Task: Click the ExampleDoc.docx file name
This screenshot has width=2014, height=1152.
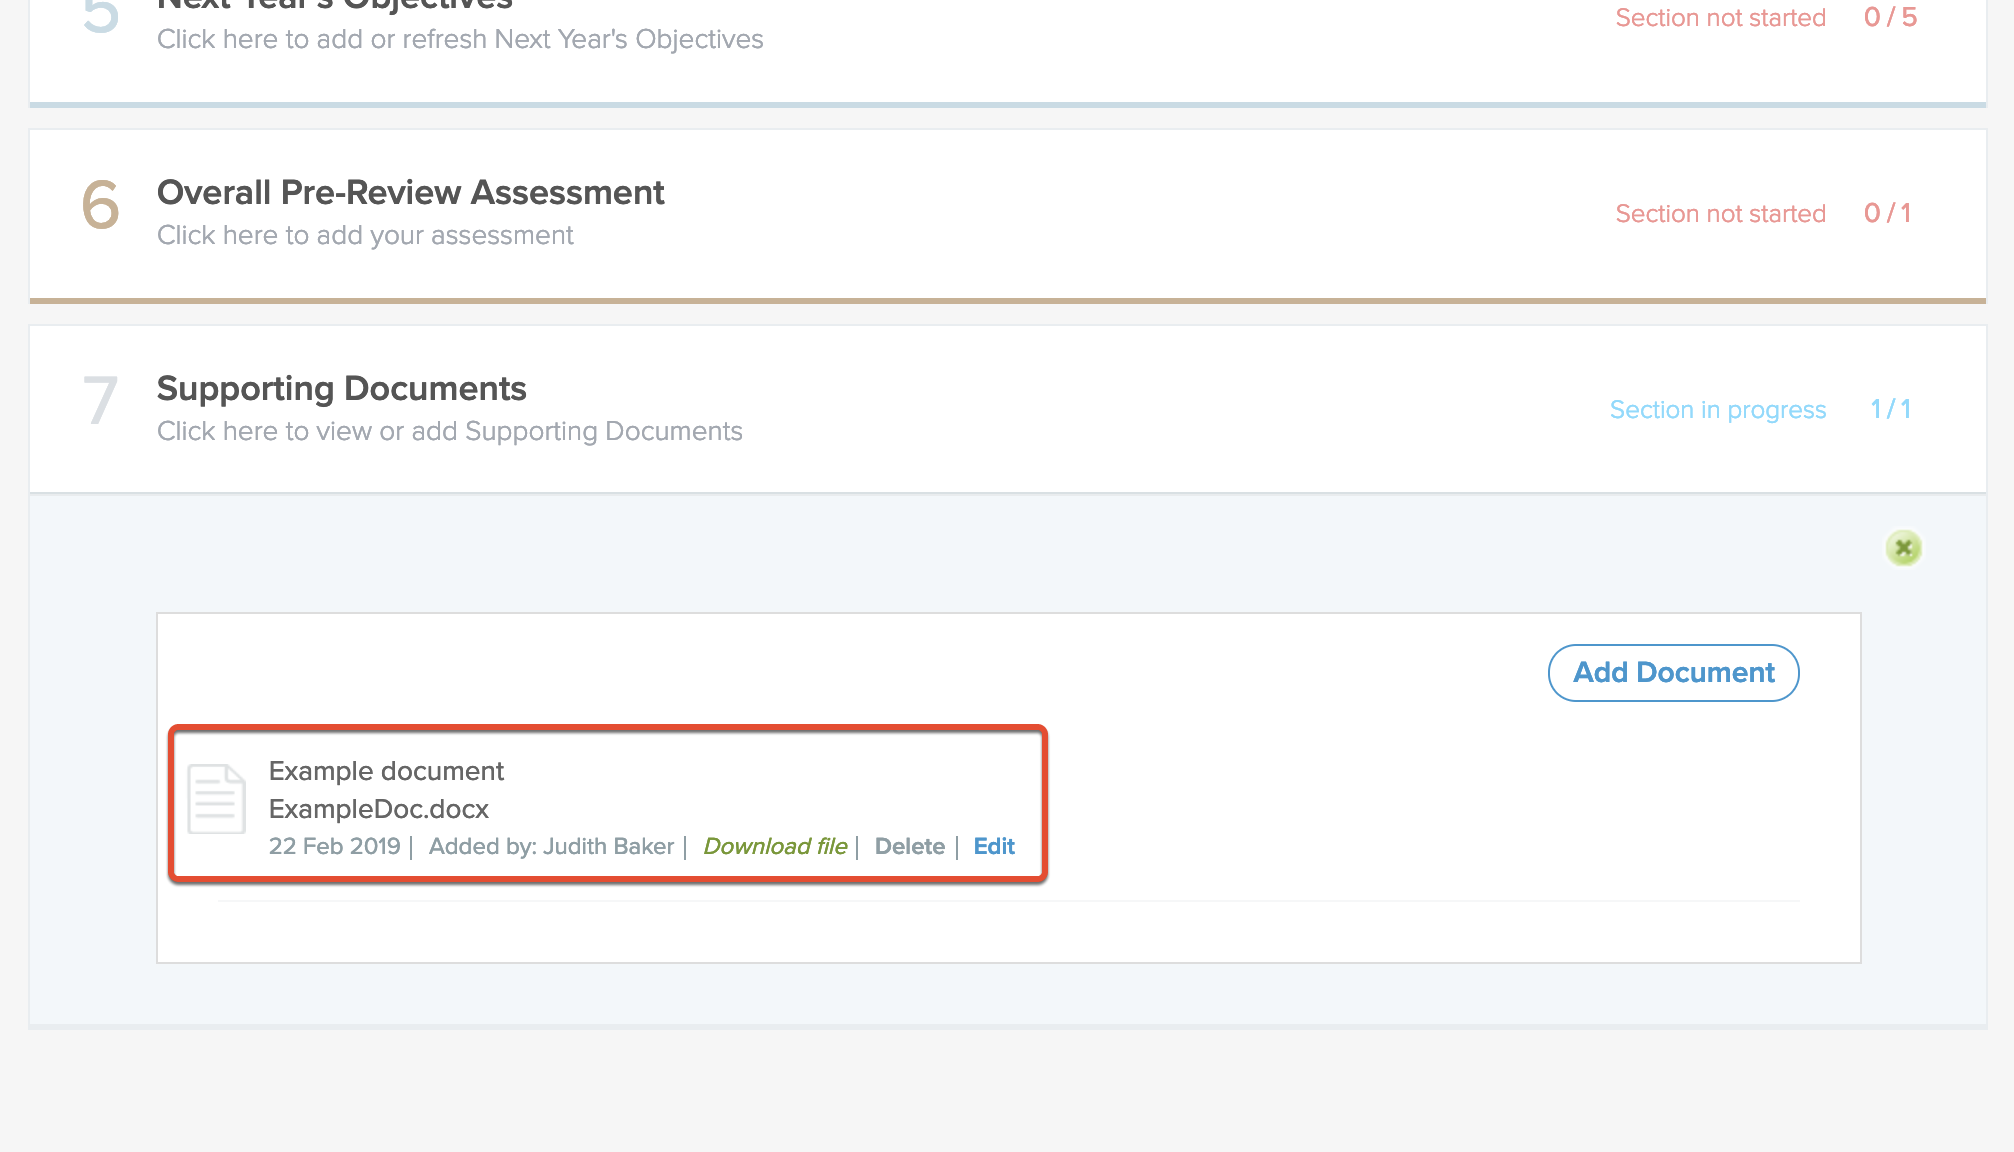Action: tap(379, 809)
